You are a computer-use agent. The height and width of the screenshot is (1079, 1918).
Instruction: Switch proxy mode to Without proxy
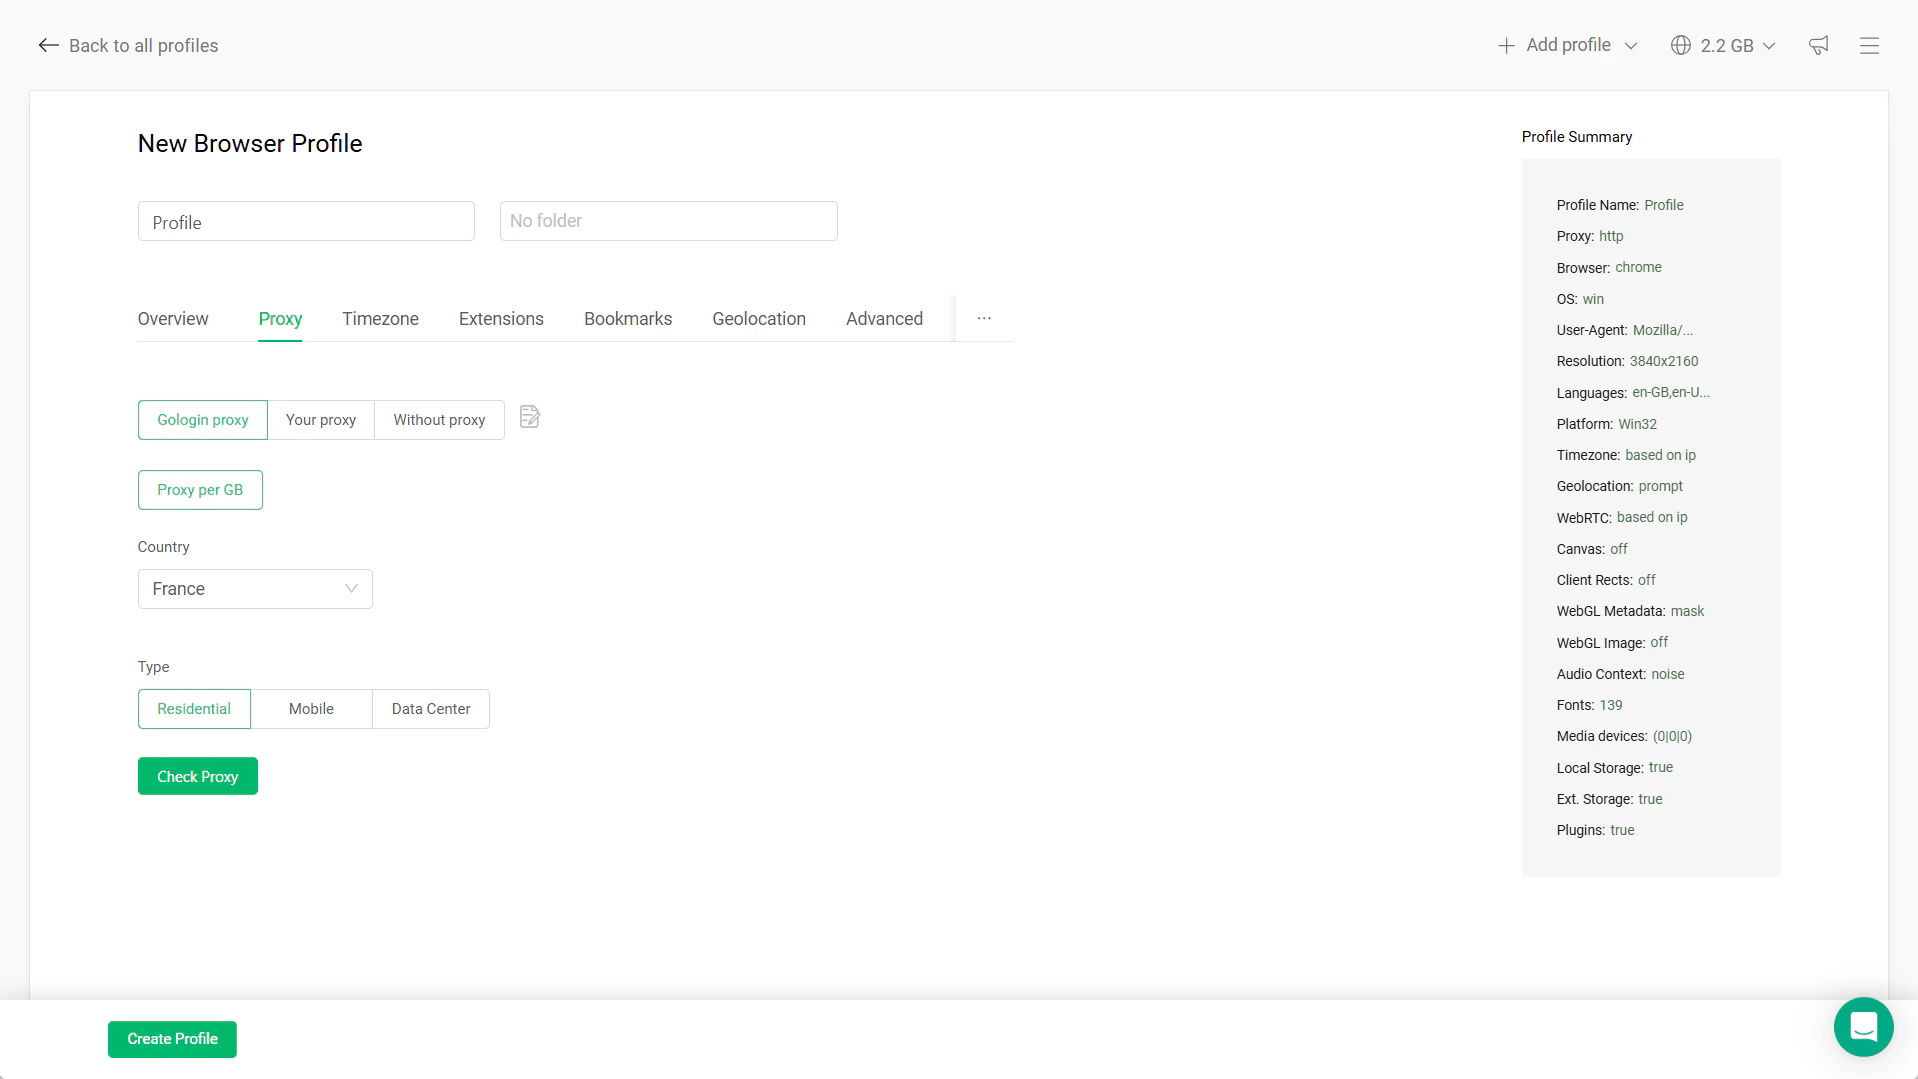click(439, 420)
